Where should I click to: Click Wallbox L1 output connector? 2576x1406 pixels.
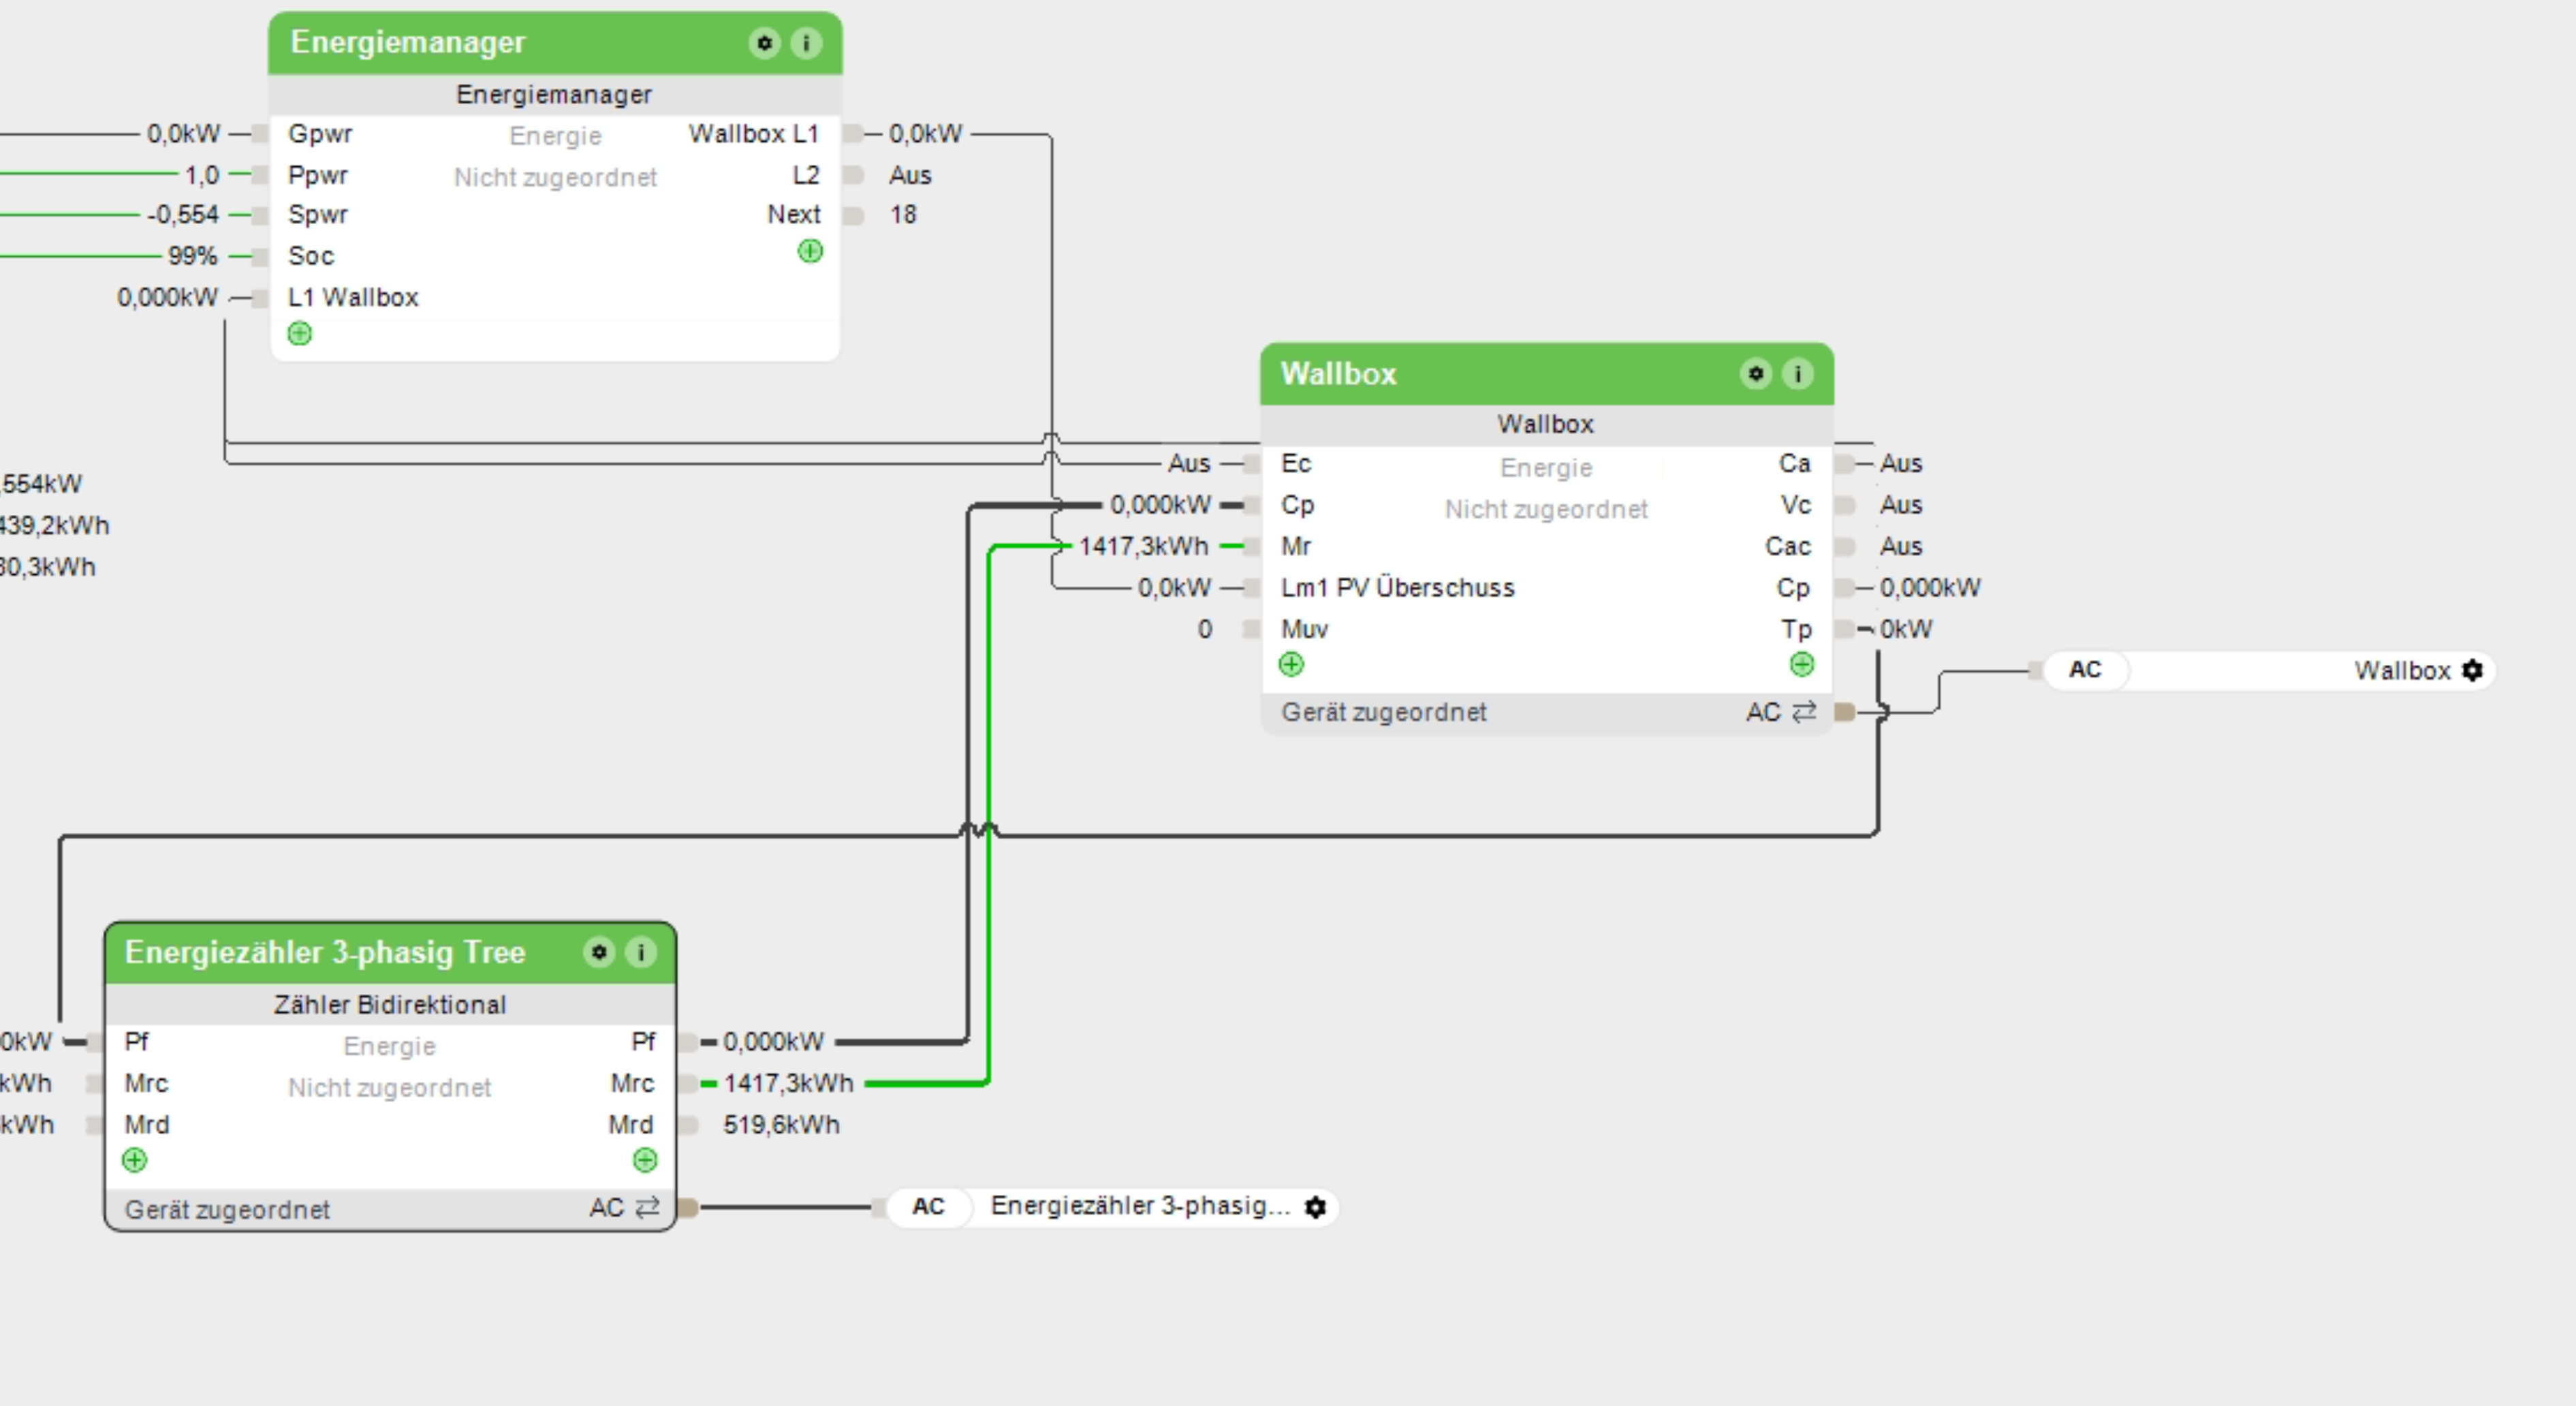tap(852, 134)
